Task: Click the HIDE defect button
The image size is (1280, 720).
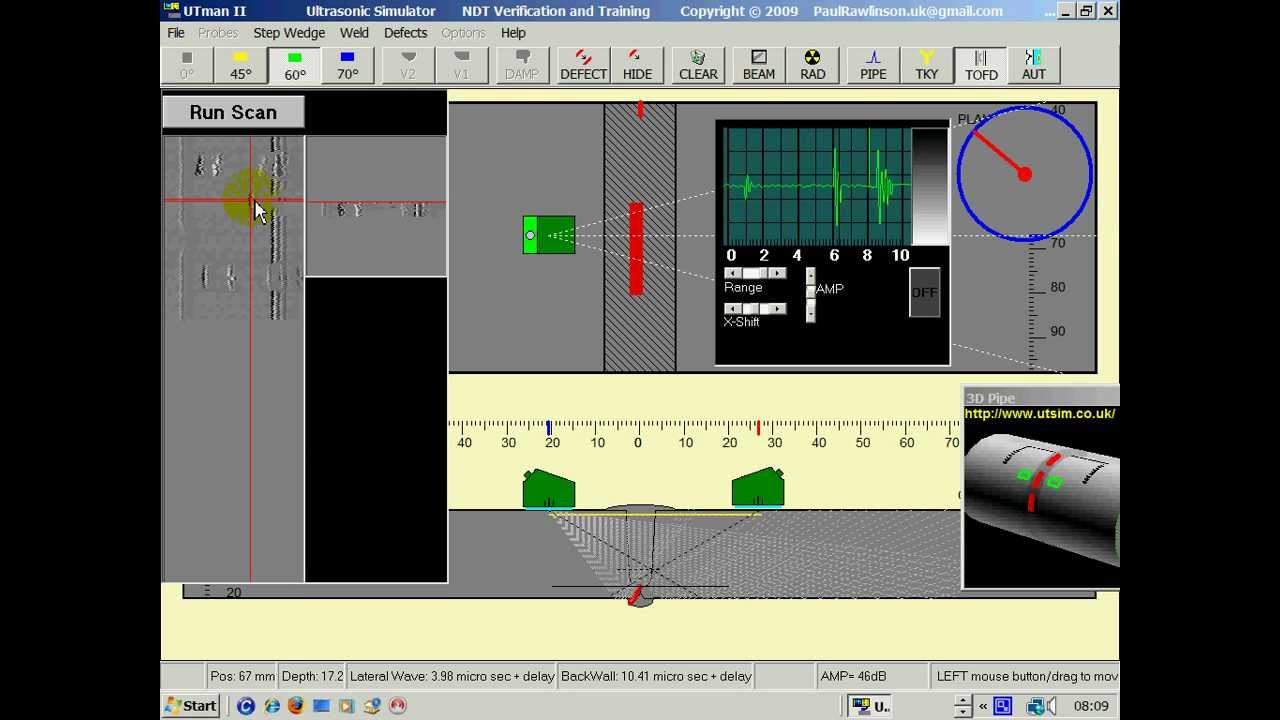Action: point(637,65)
